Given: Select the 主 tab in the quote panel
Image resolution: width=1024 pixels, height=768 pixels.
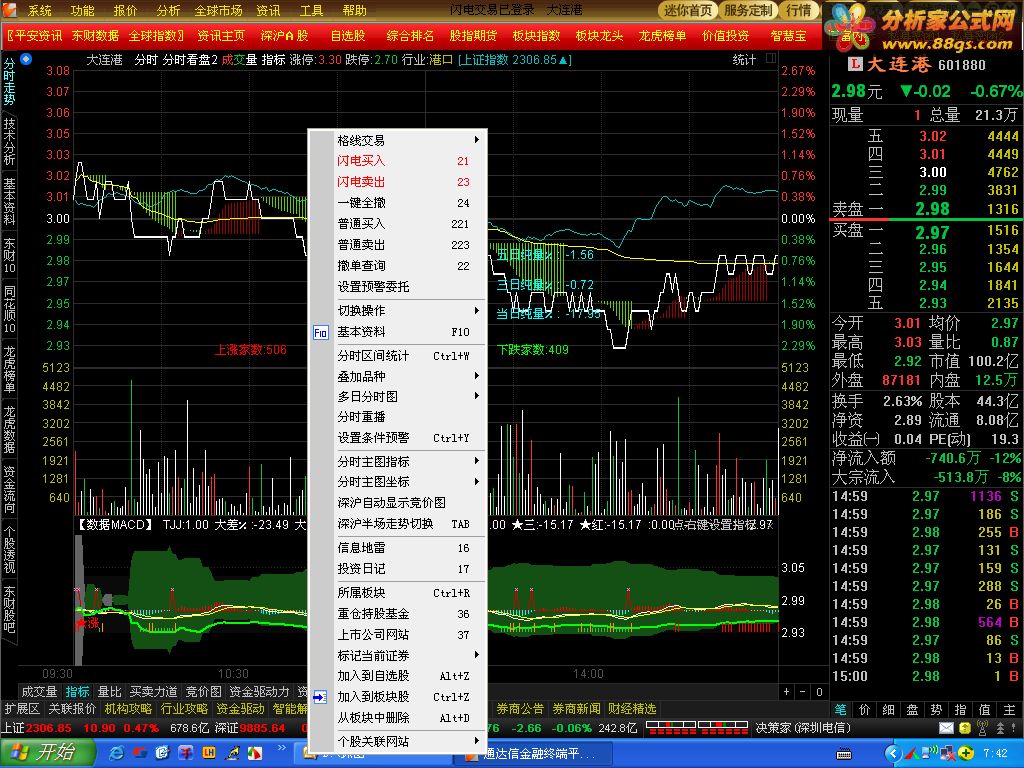Looking at the screenshot, I should pyautogui.click(x=1009, y=709).
